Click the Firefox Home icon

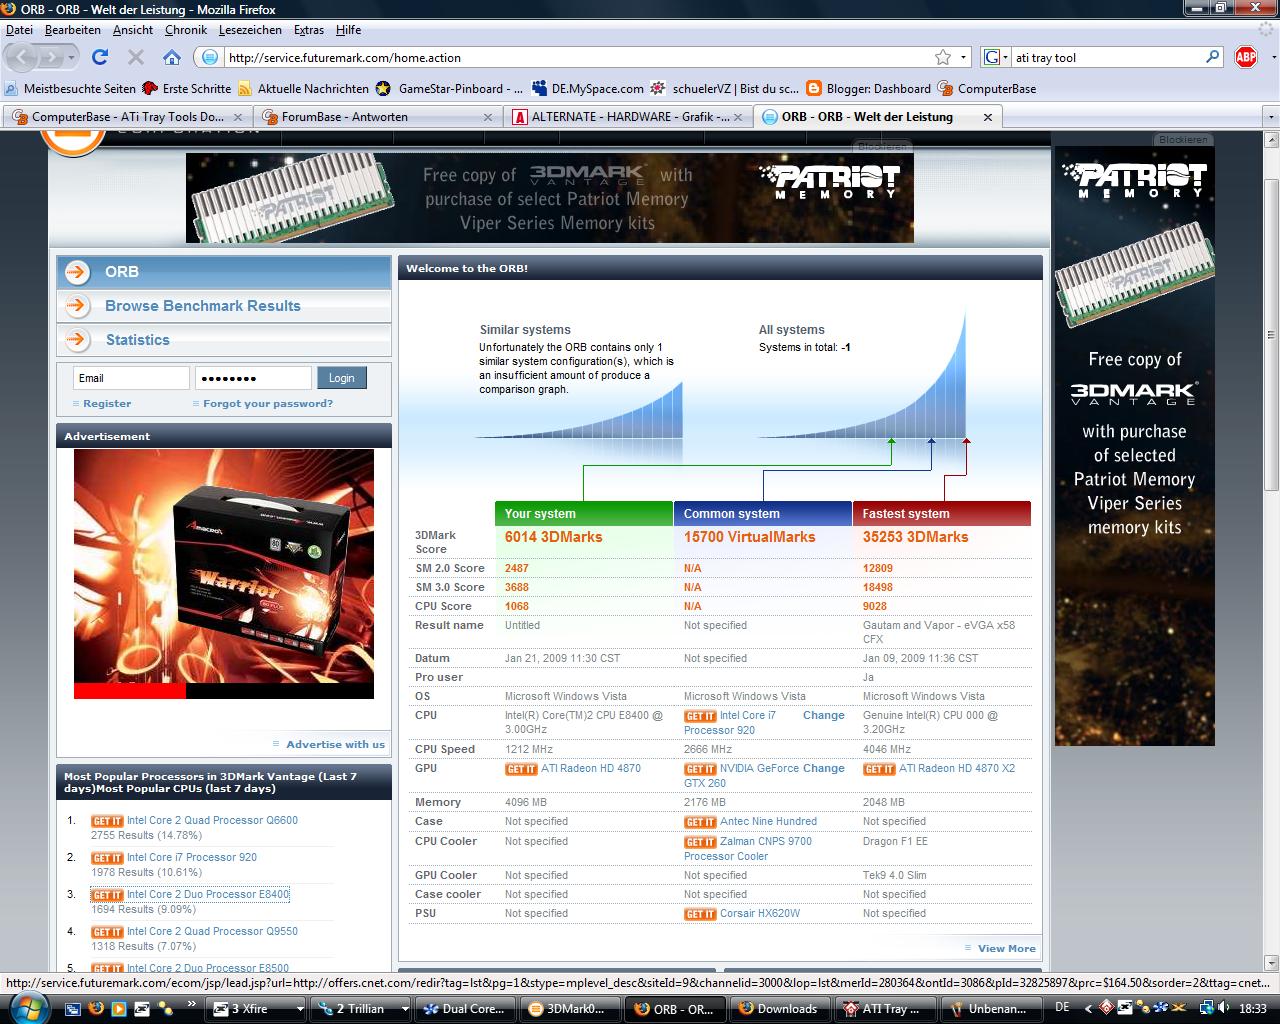(172, 57)
